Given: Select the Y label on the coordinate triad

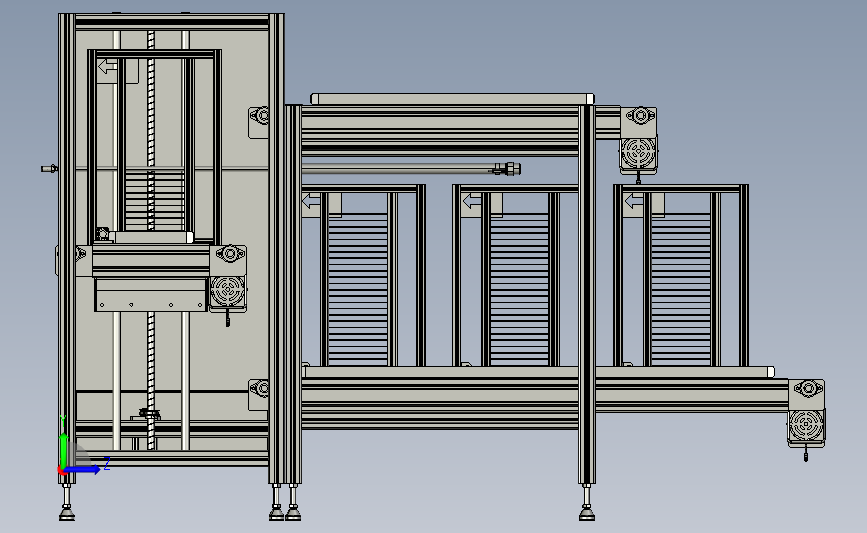Looking at the screenshot, I should pos(63,421).
